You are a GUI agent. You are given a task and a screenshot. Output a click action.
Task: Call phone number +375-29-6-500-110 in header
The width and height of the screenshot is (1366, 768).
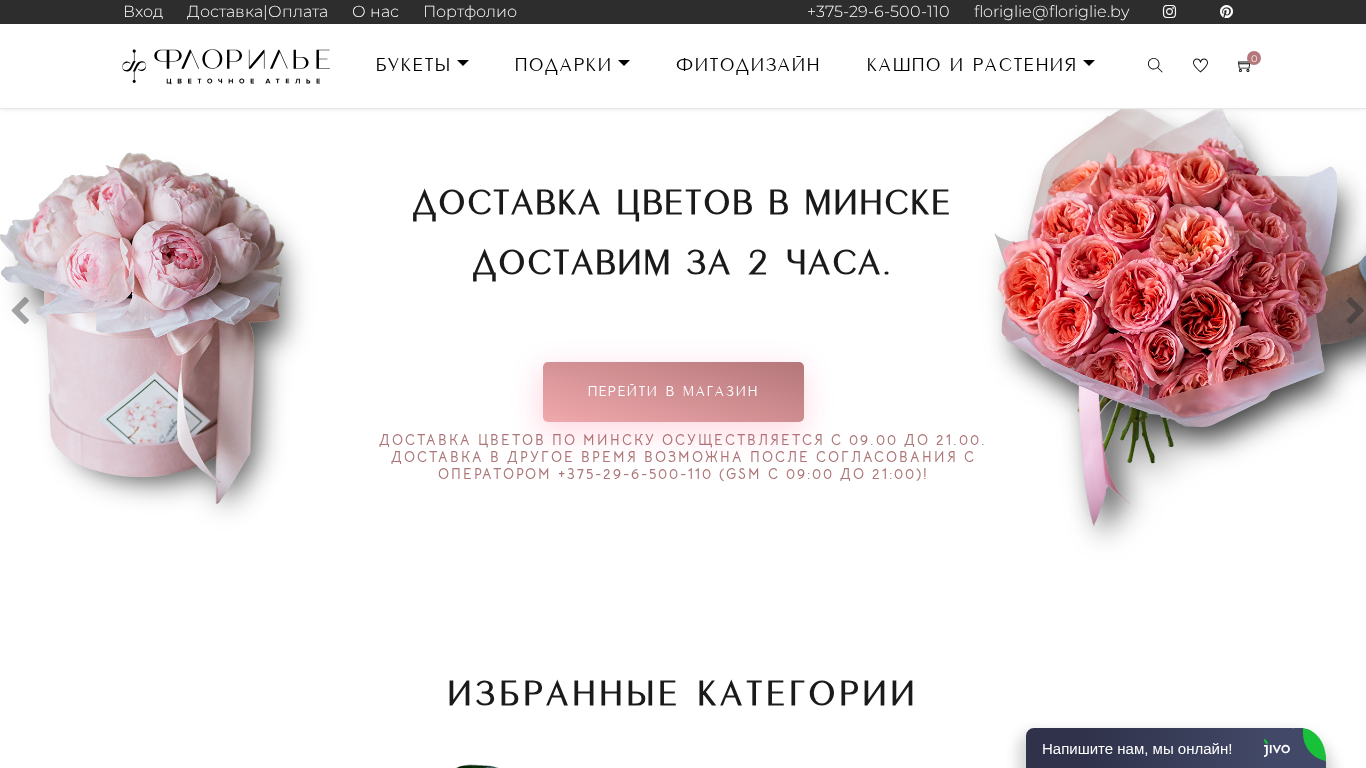(878, 12)
